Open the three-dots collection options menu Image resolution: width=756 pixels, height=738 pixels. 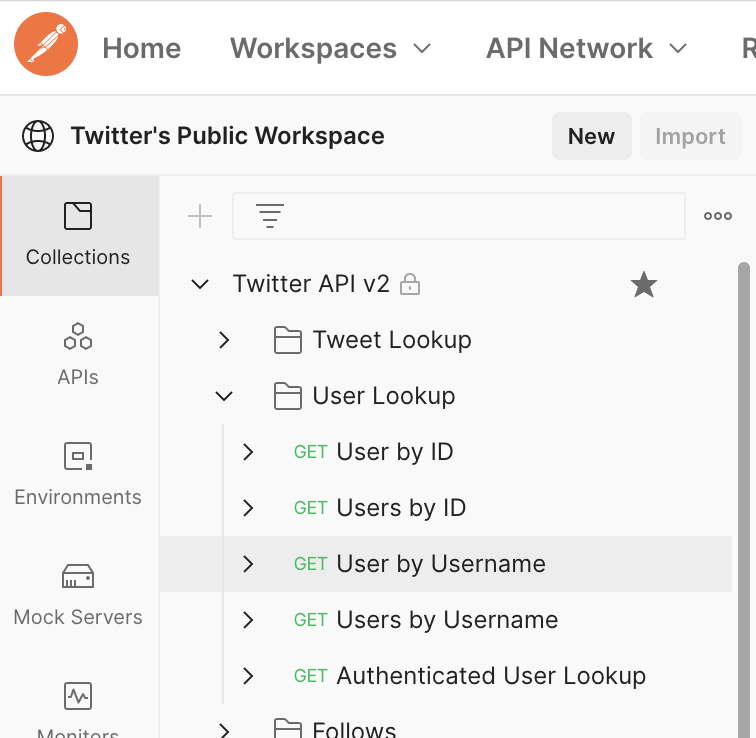click(x=717, y=216)
